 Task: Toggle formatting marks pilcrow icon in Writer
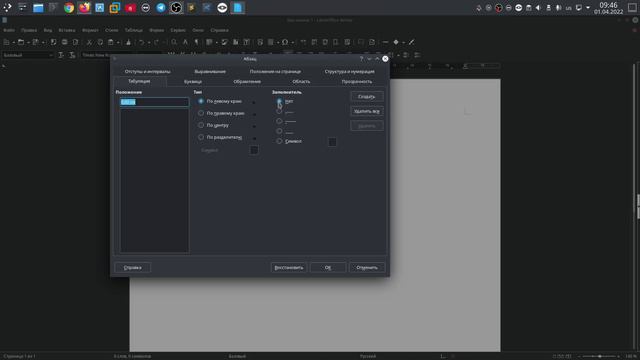[x=196, y=42]
